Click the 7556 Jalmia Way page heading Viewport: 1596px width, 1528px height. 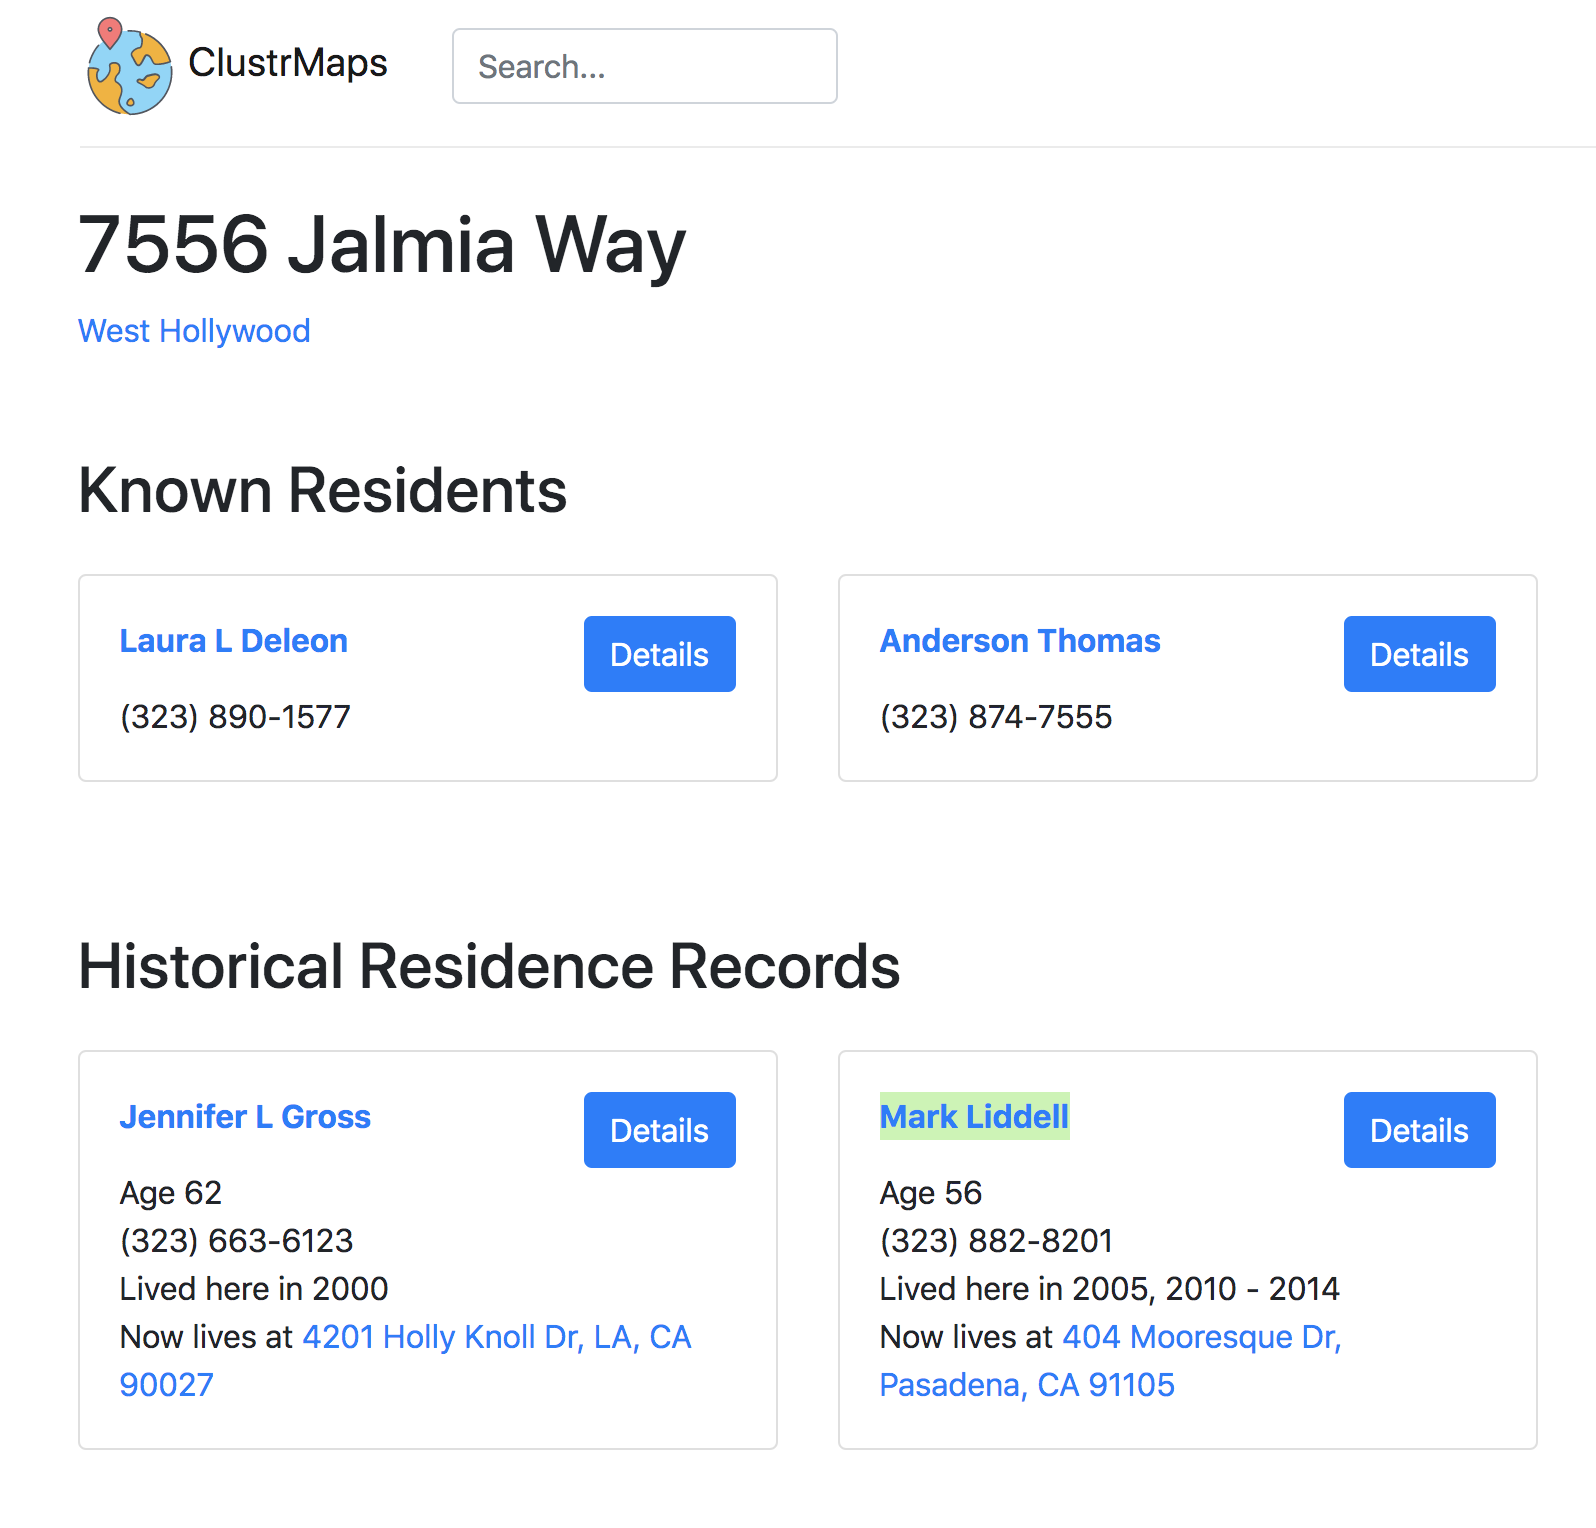pos(382,245)
